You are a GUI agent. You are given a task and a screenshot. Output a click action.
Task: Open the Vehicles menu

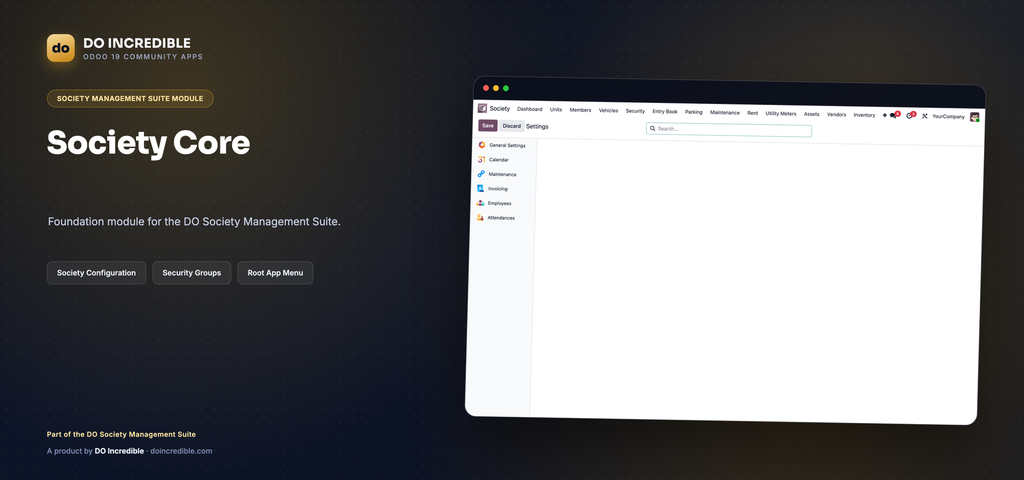(x=608, y=110)
